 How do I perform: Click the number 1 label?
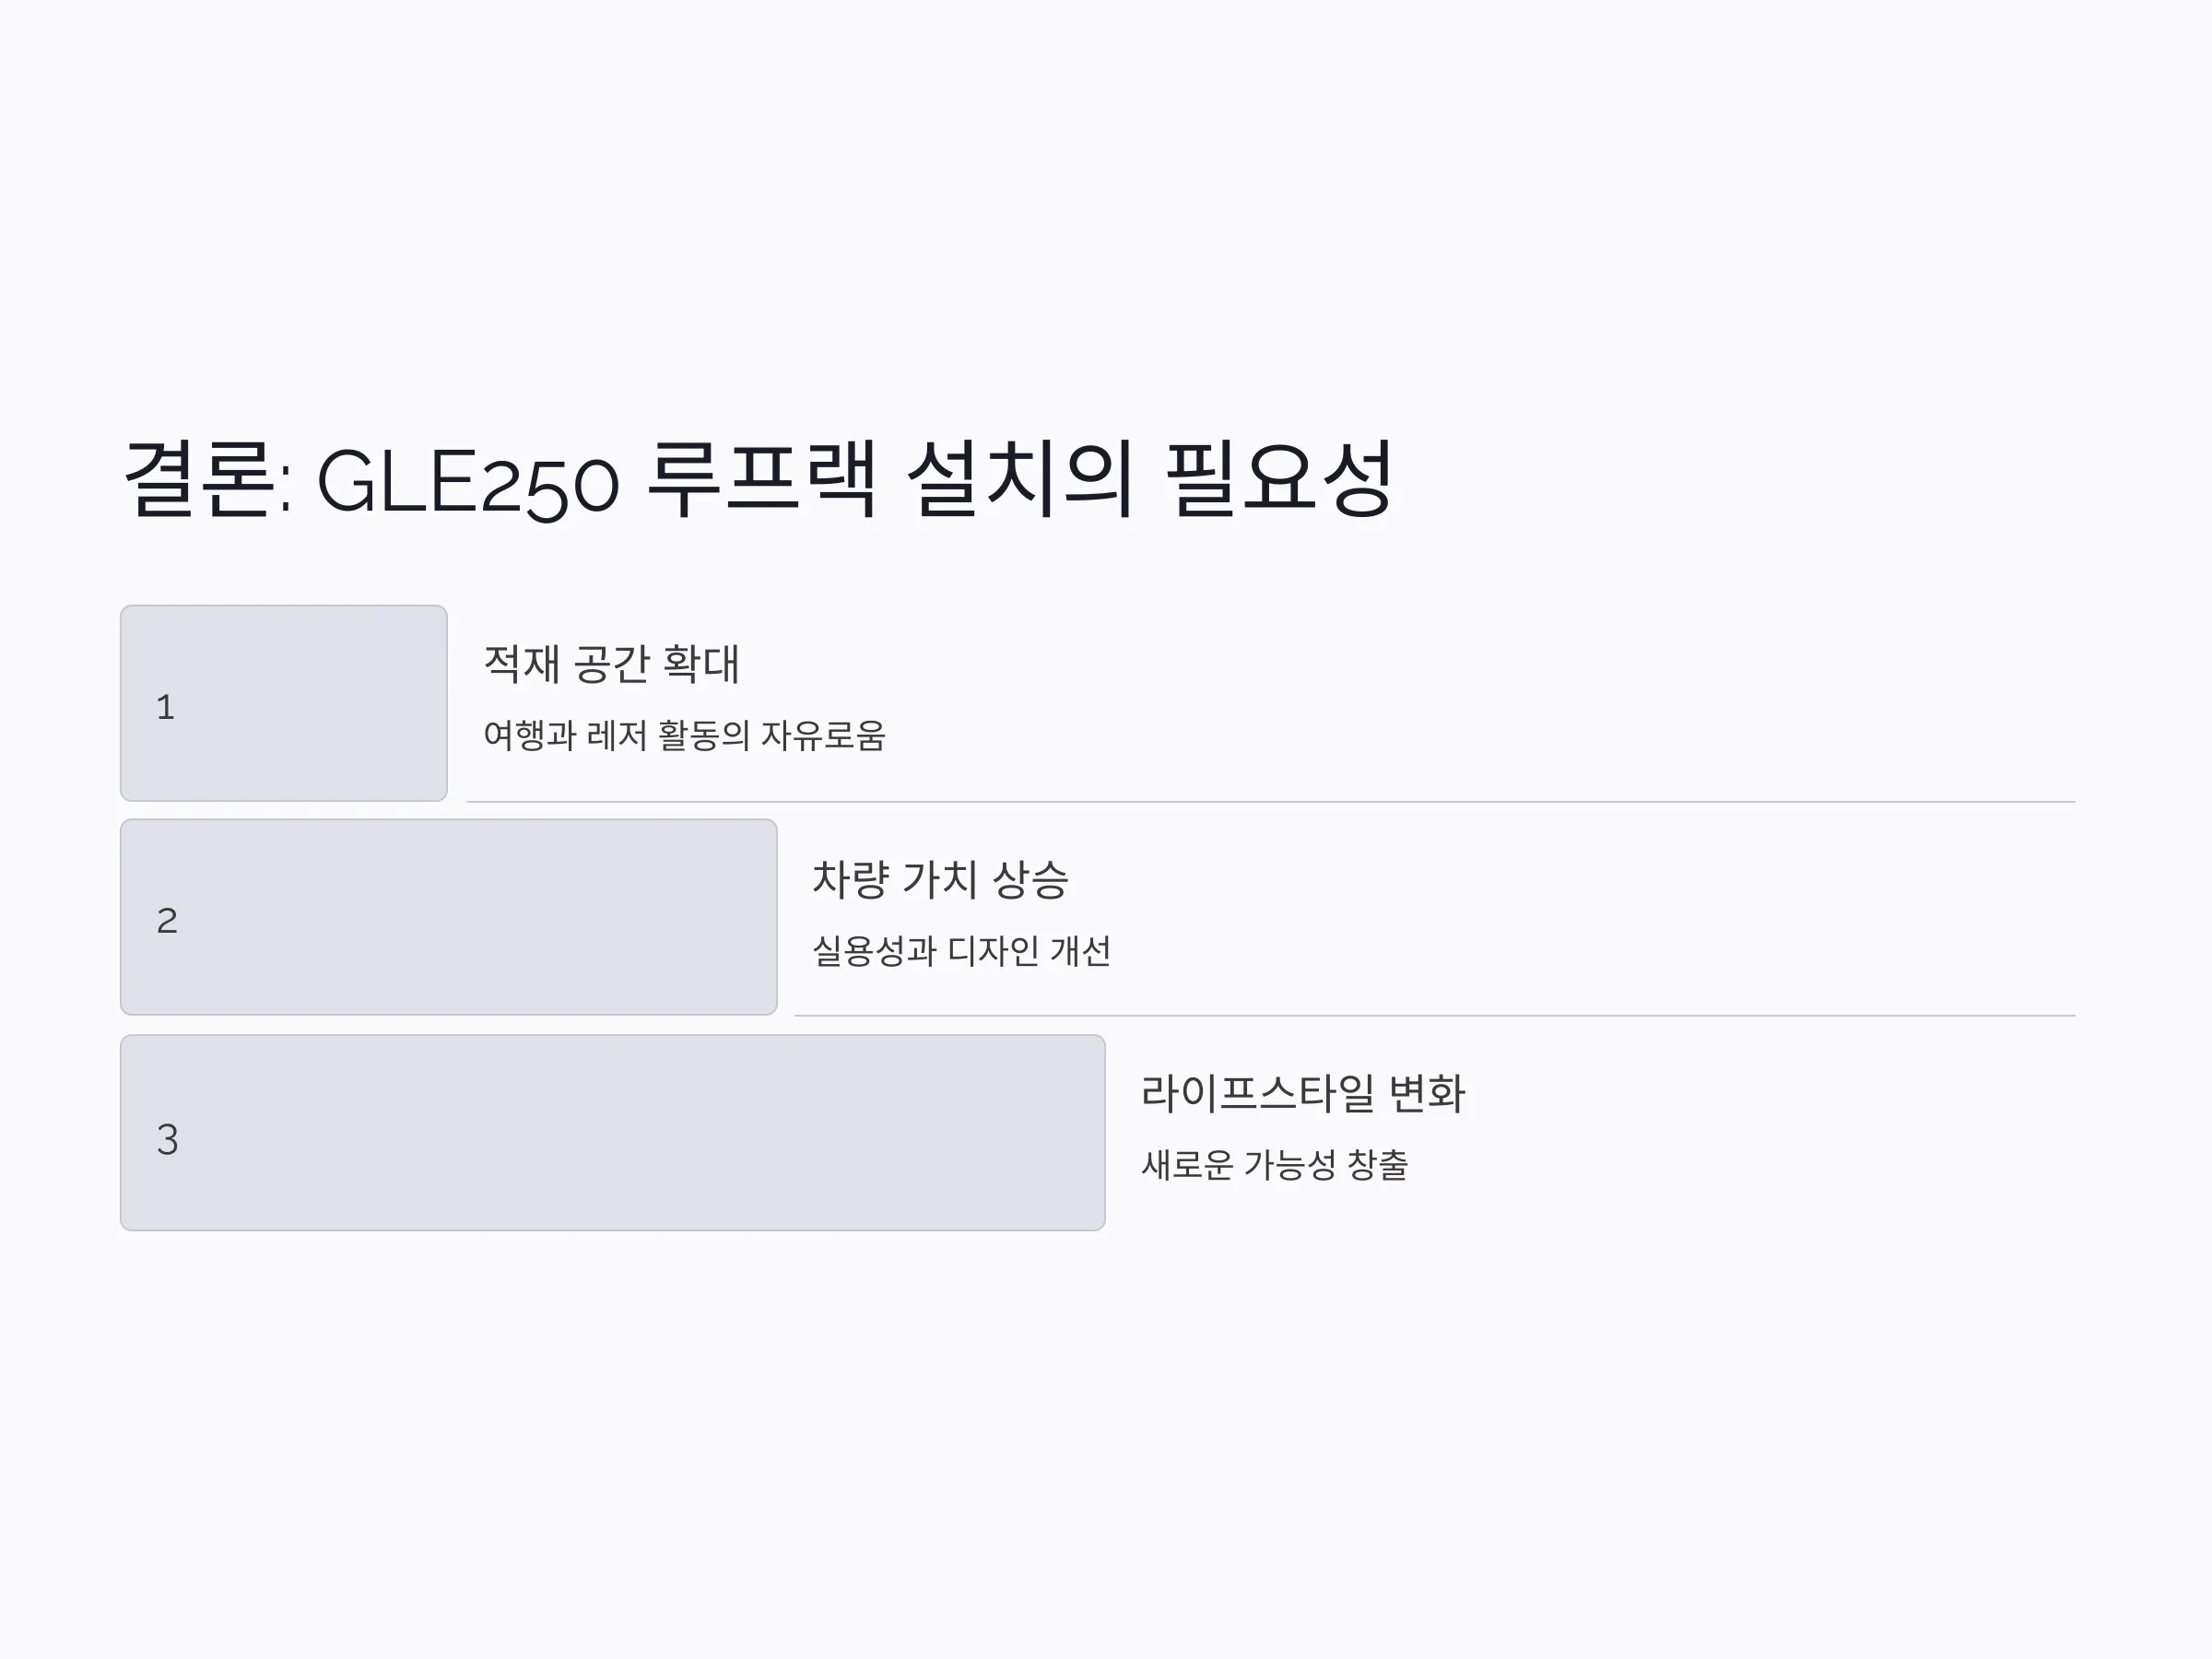click(166, 707)
